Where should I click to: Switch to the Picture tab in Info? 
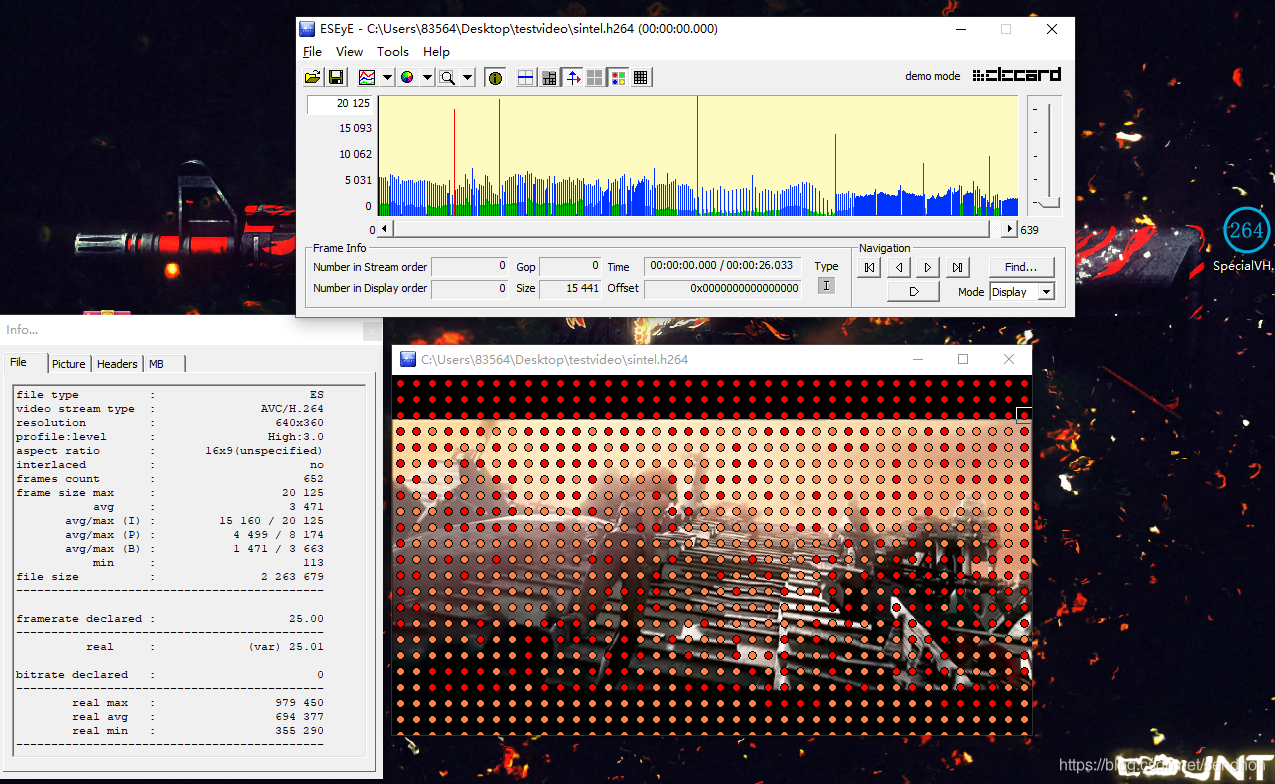click(x=69, y=364)
